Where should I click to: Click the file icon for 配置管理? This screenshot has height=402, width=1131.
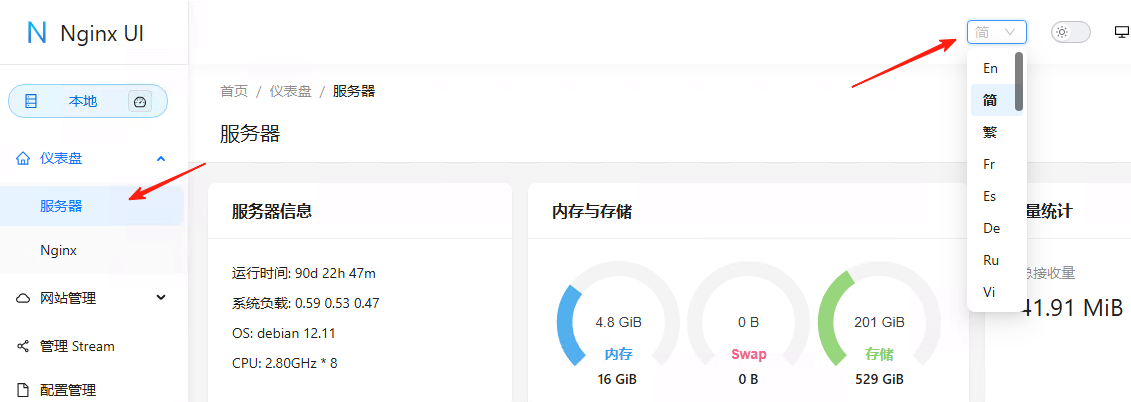click(23, 390)
